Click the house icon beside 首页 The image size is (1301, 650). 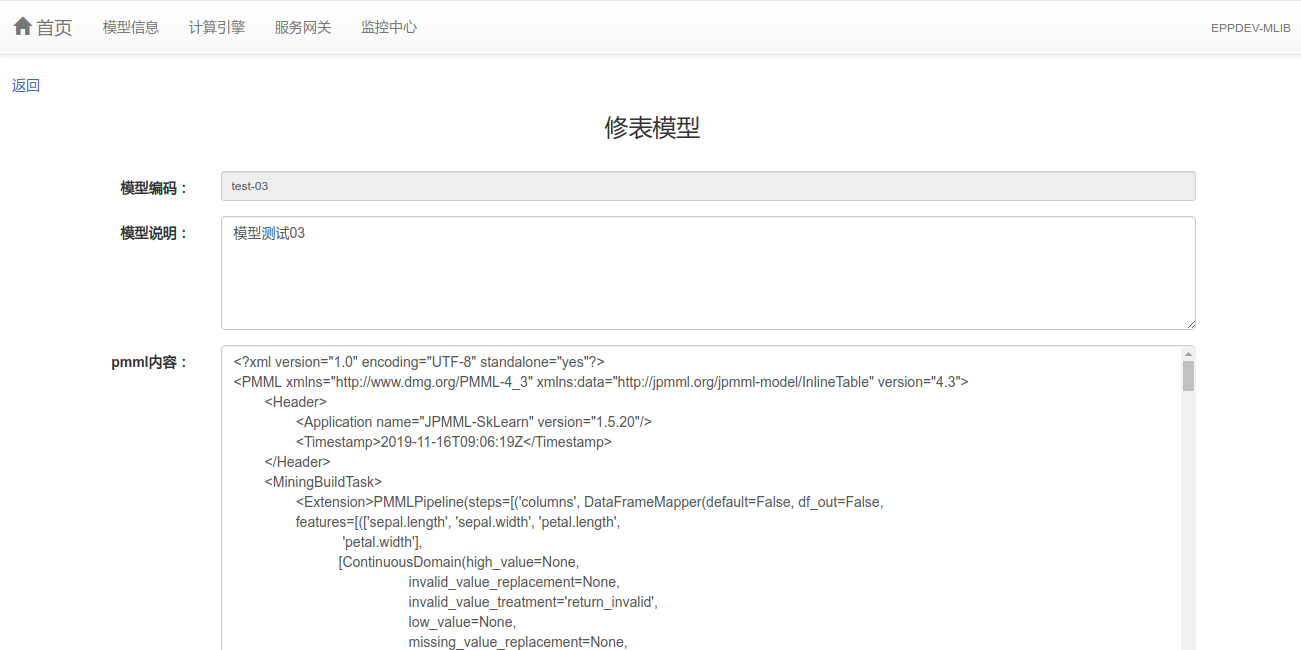[x=22, y=27]
